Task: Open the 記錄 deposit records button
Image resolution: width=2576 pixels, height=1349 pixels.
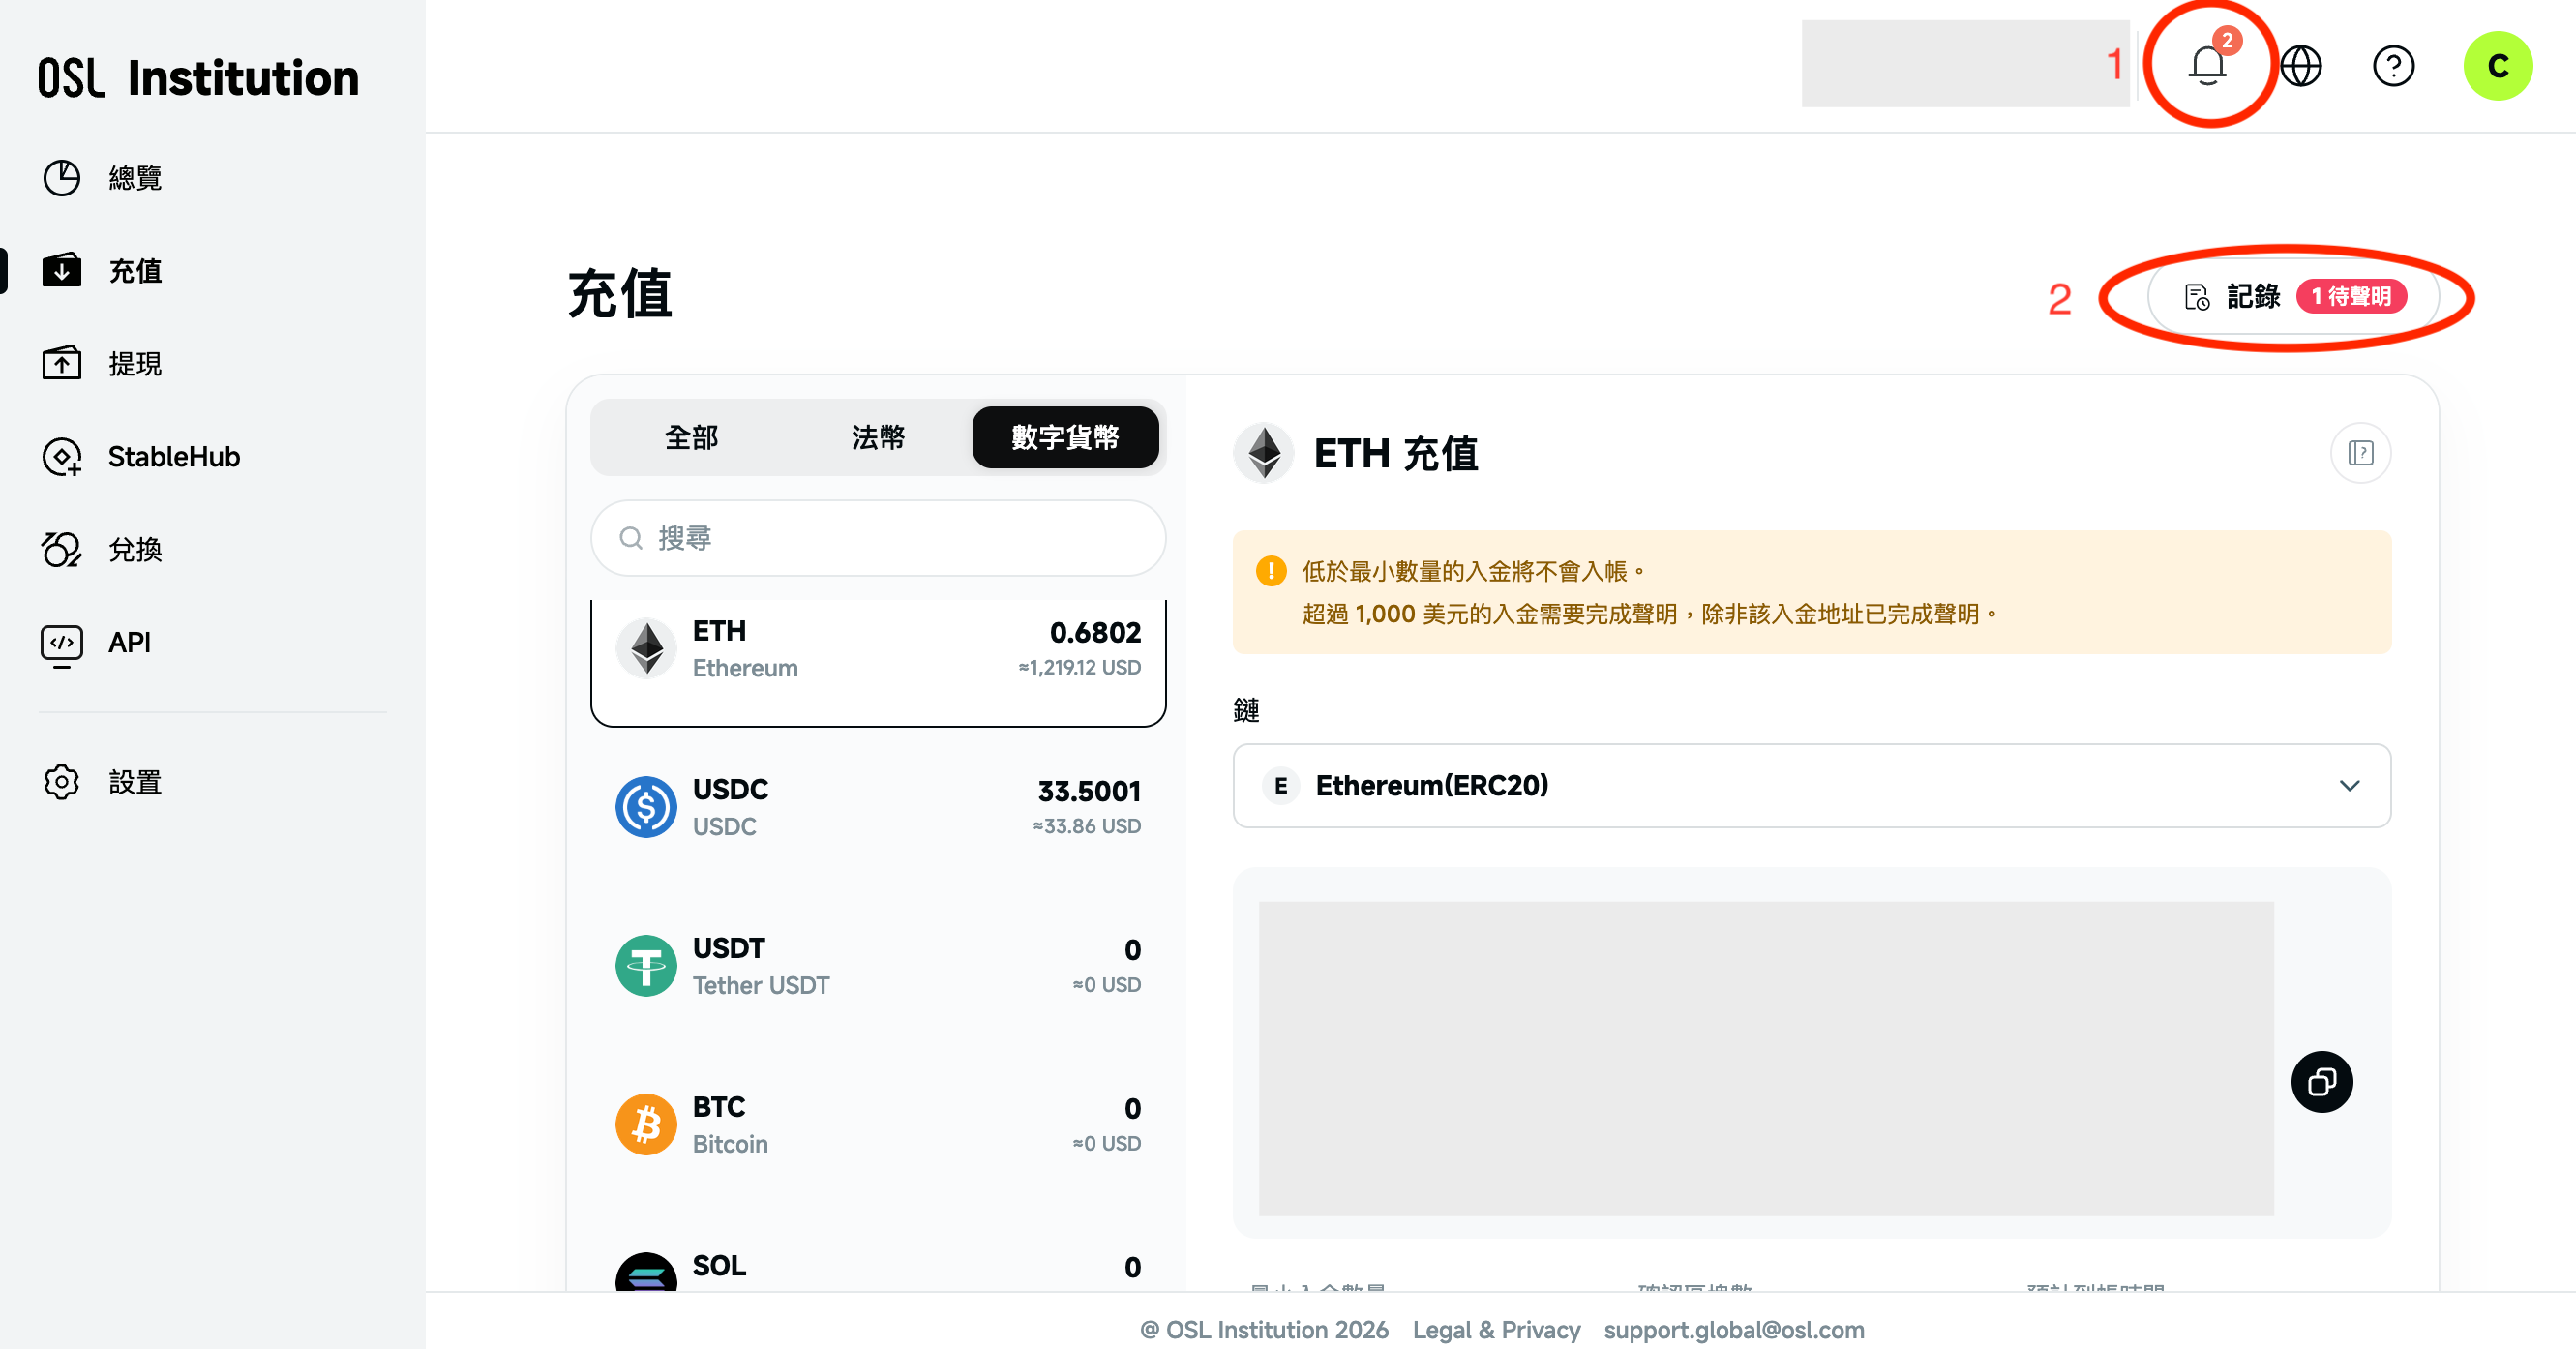Action: point(2293,297)
